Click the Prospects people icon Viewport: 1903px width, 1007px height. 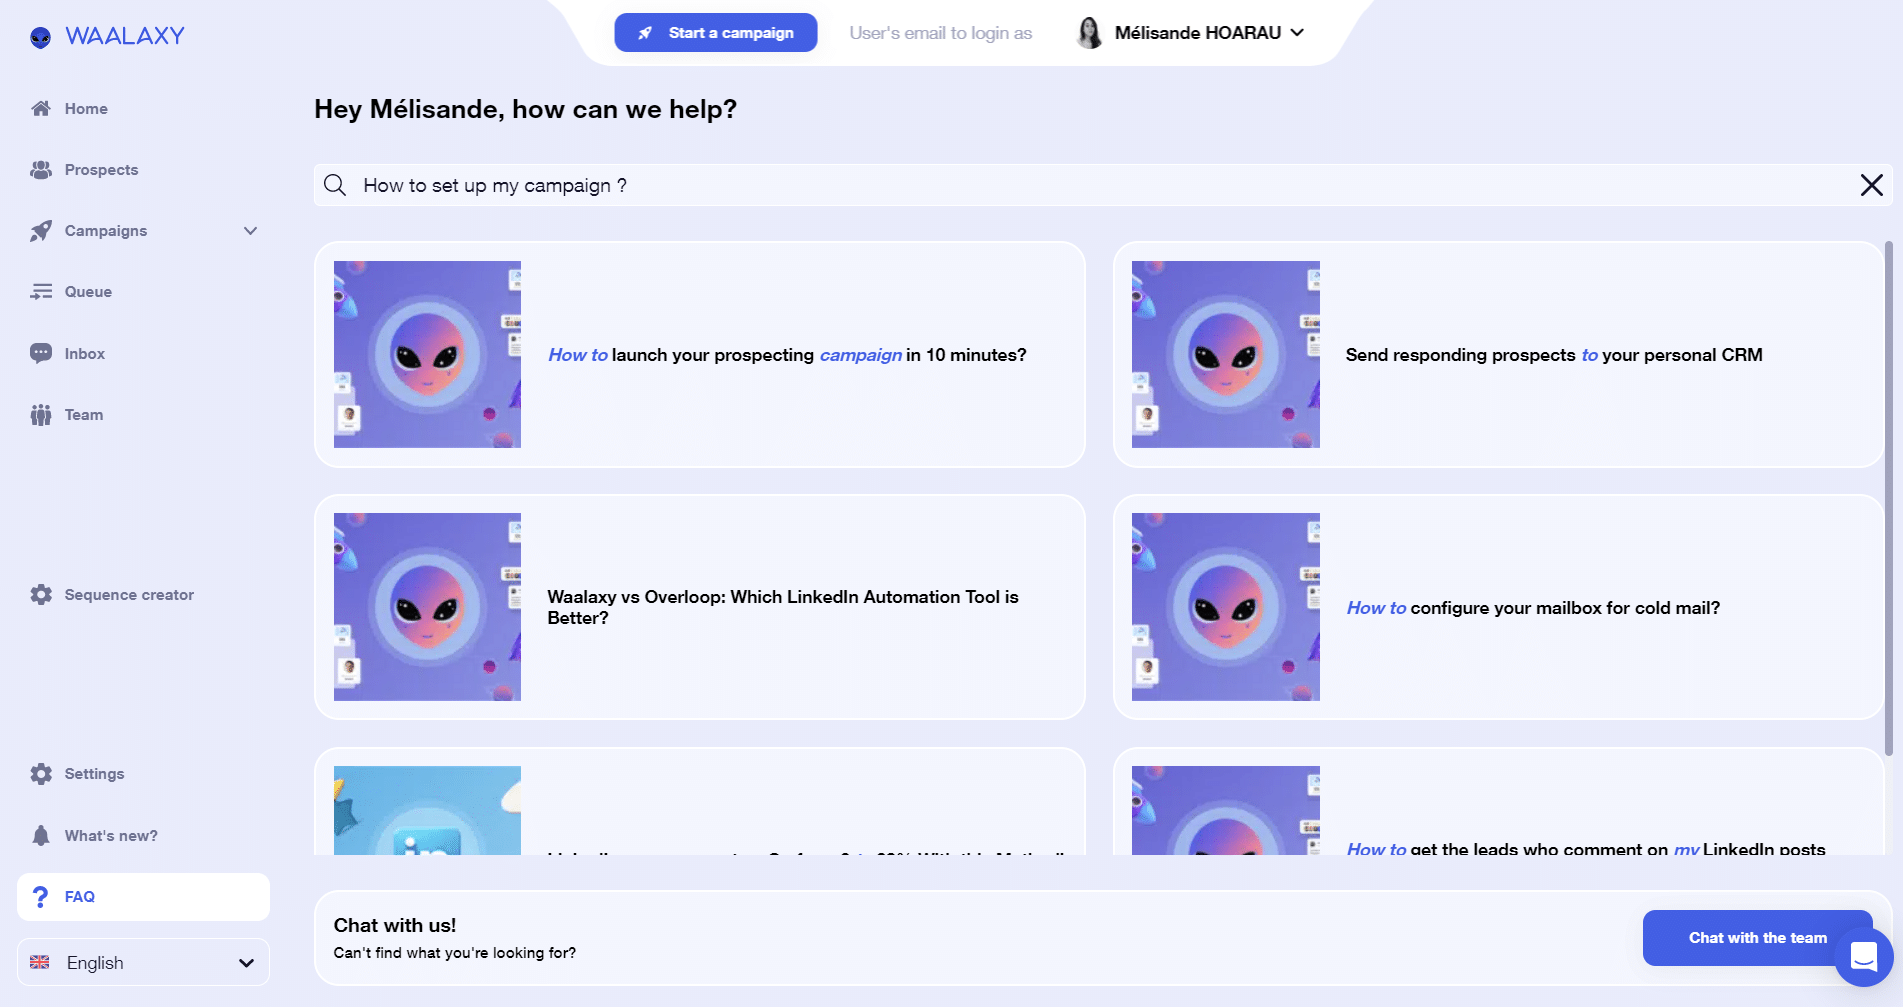tap(41, 170)
